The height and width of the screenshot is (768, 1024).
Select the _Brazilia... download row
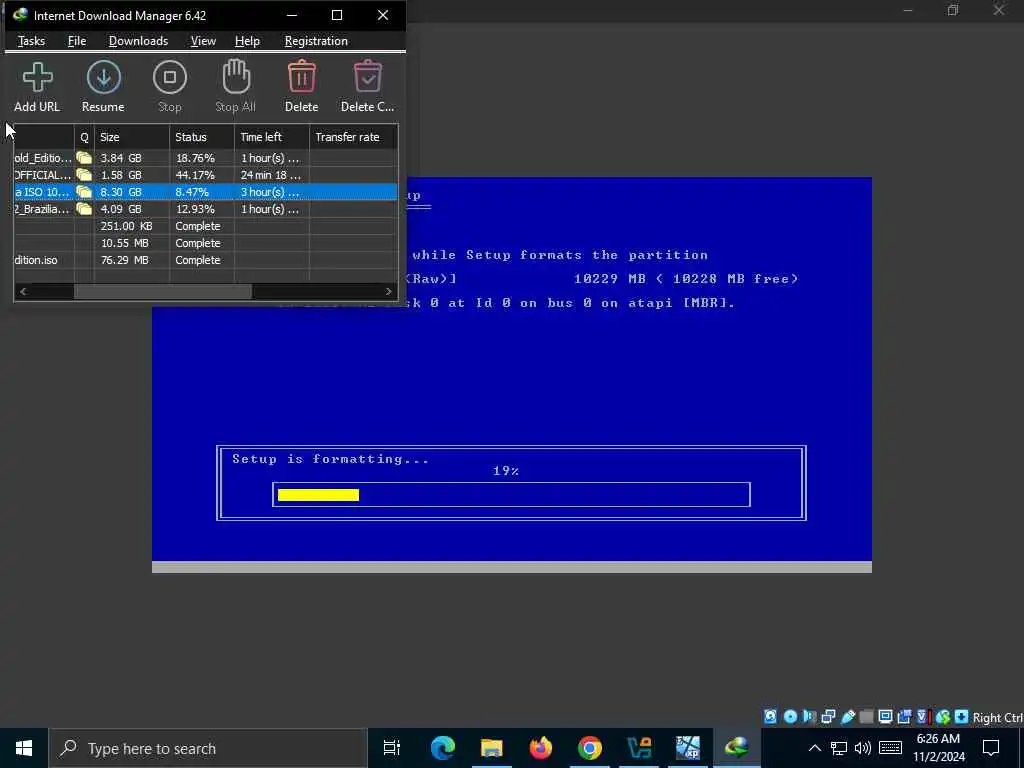coord(206,208)
